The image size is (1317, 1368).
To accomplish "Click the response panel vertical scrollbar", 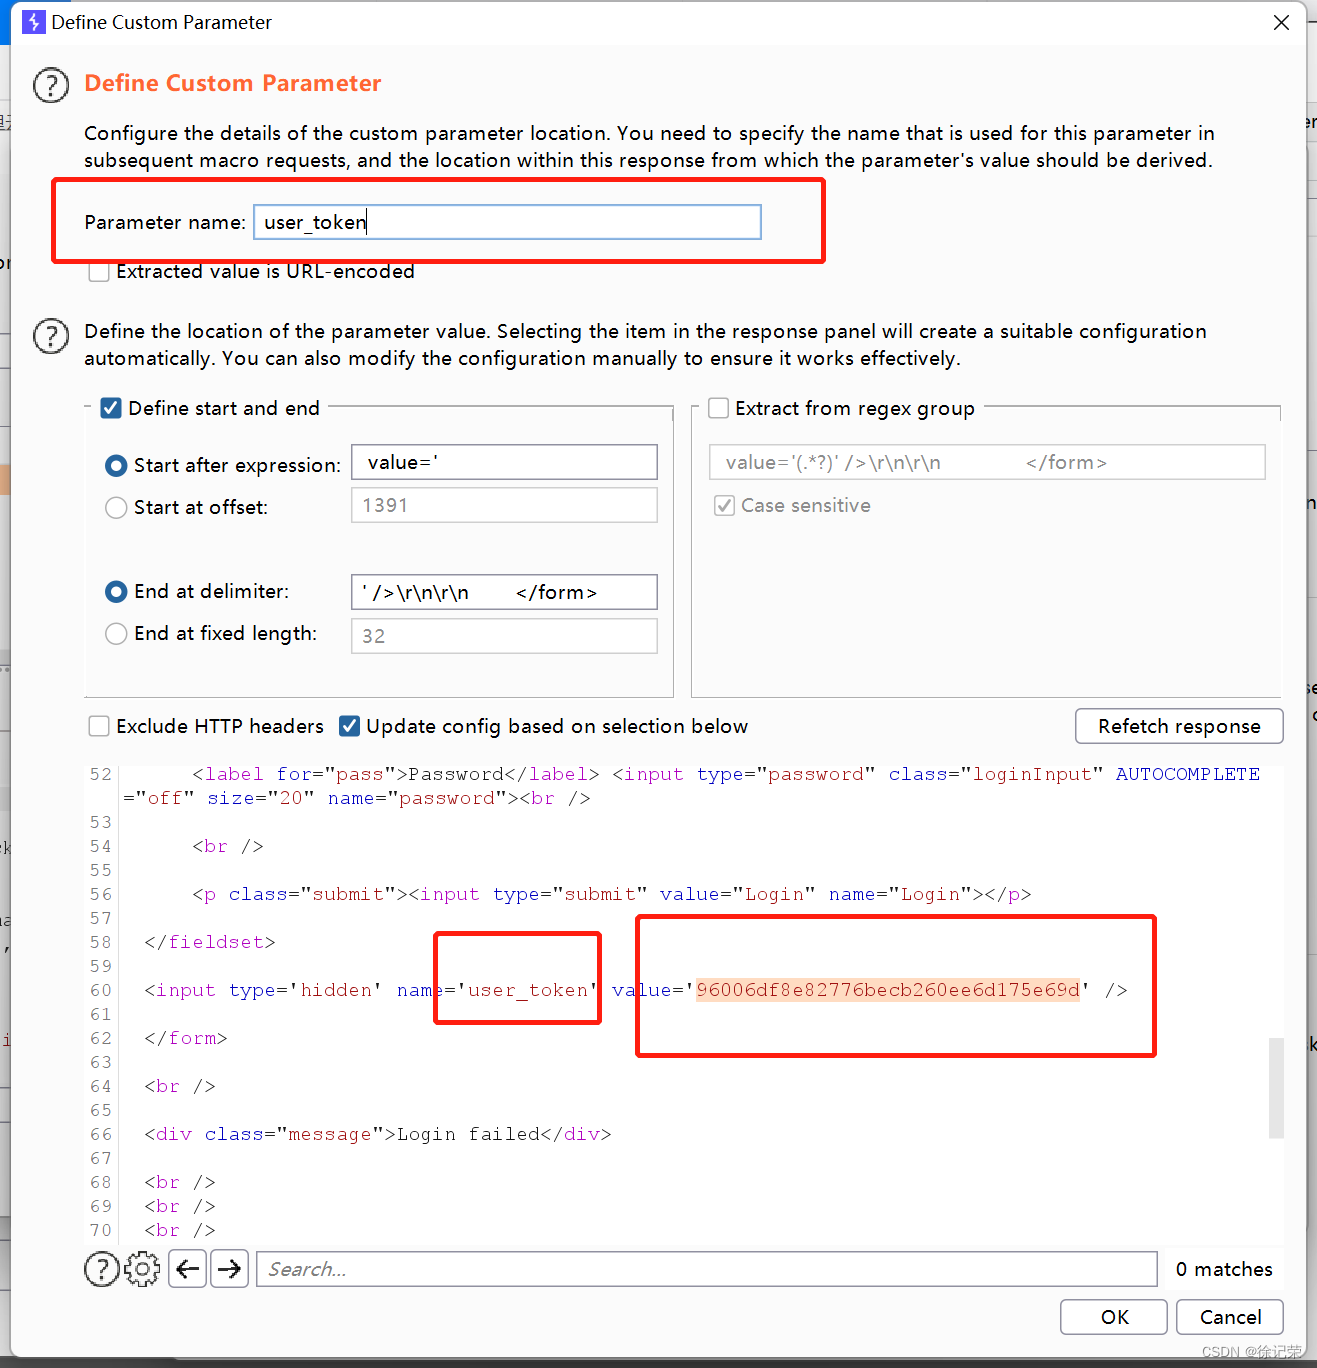I will tap(1276, 1088).
